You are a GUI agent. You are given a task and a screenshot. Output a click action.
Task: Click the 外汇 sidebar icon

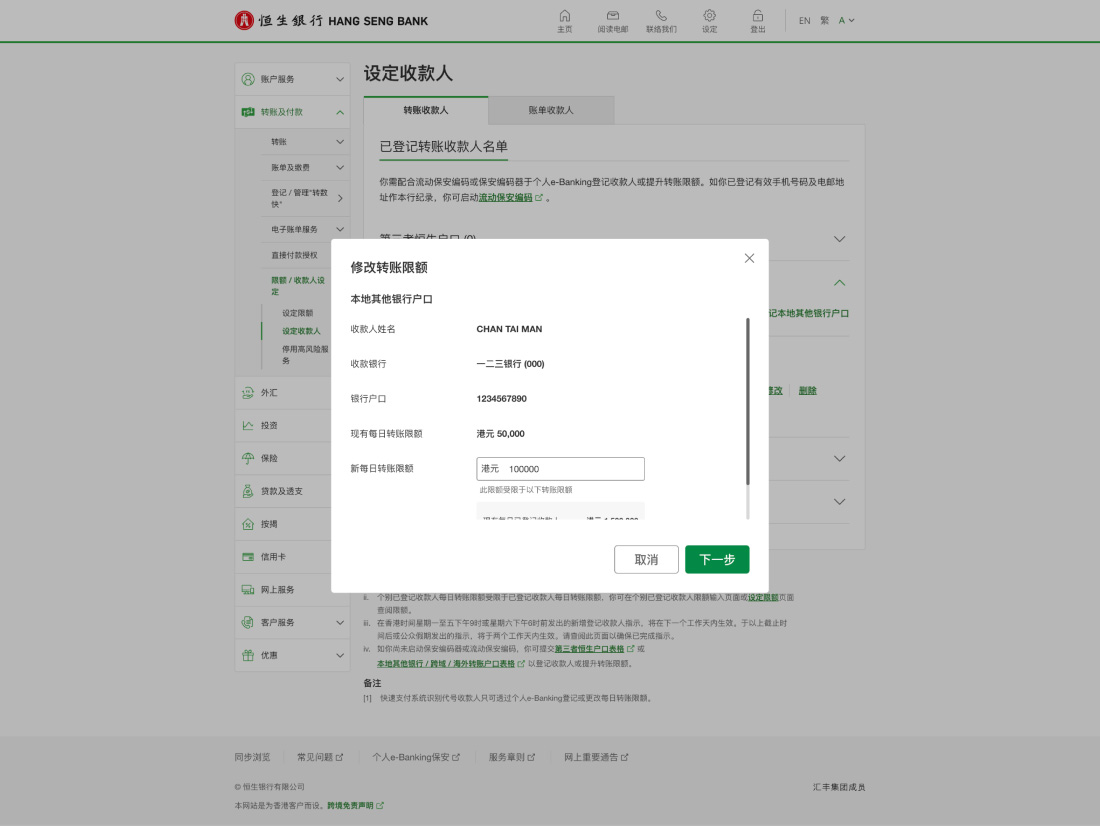(248, 393)
